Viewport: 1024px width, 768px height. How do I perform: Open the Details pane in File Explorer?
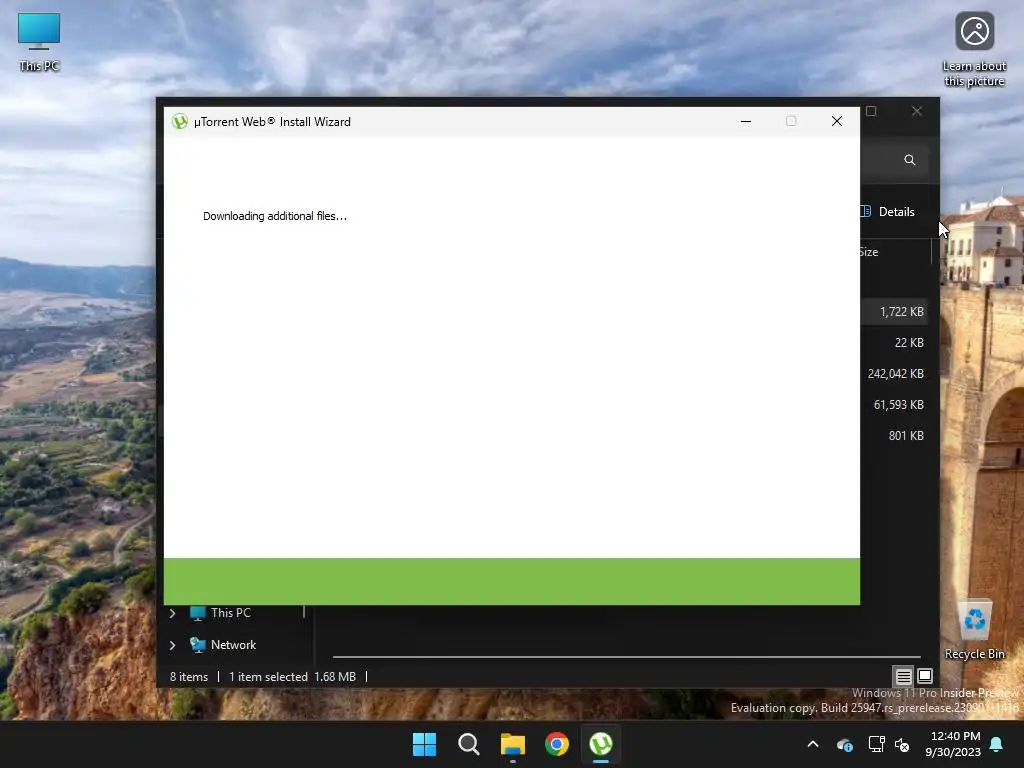(x=888, y=212)
